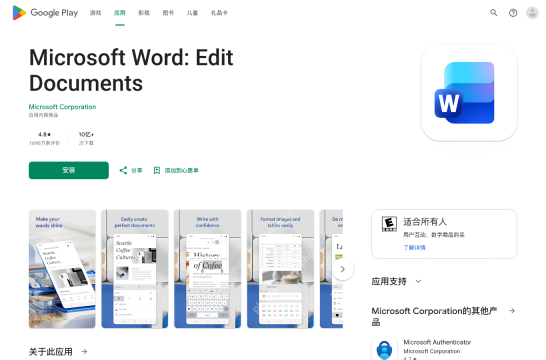Screen dimensions: 546x360
Task: Switch to the 图书 tab
Action: pos(168,13)
